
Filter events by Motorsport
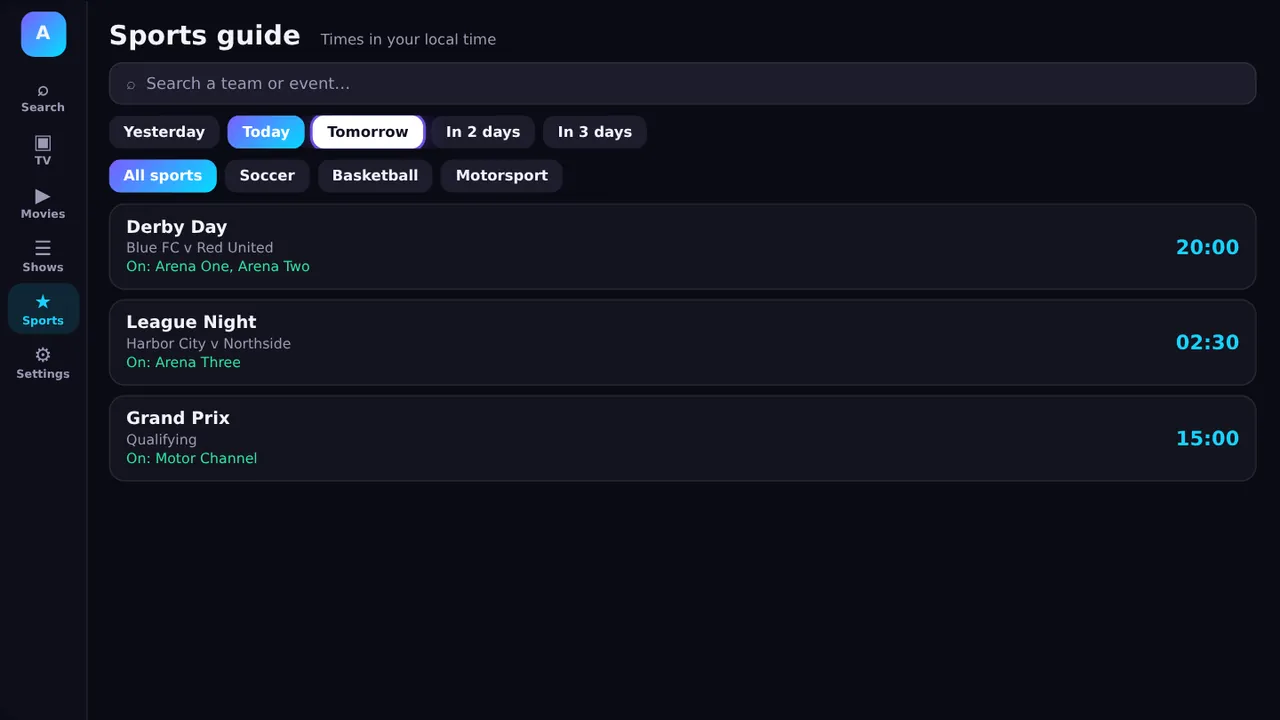coord(502,176)
